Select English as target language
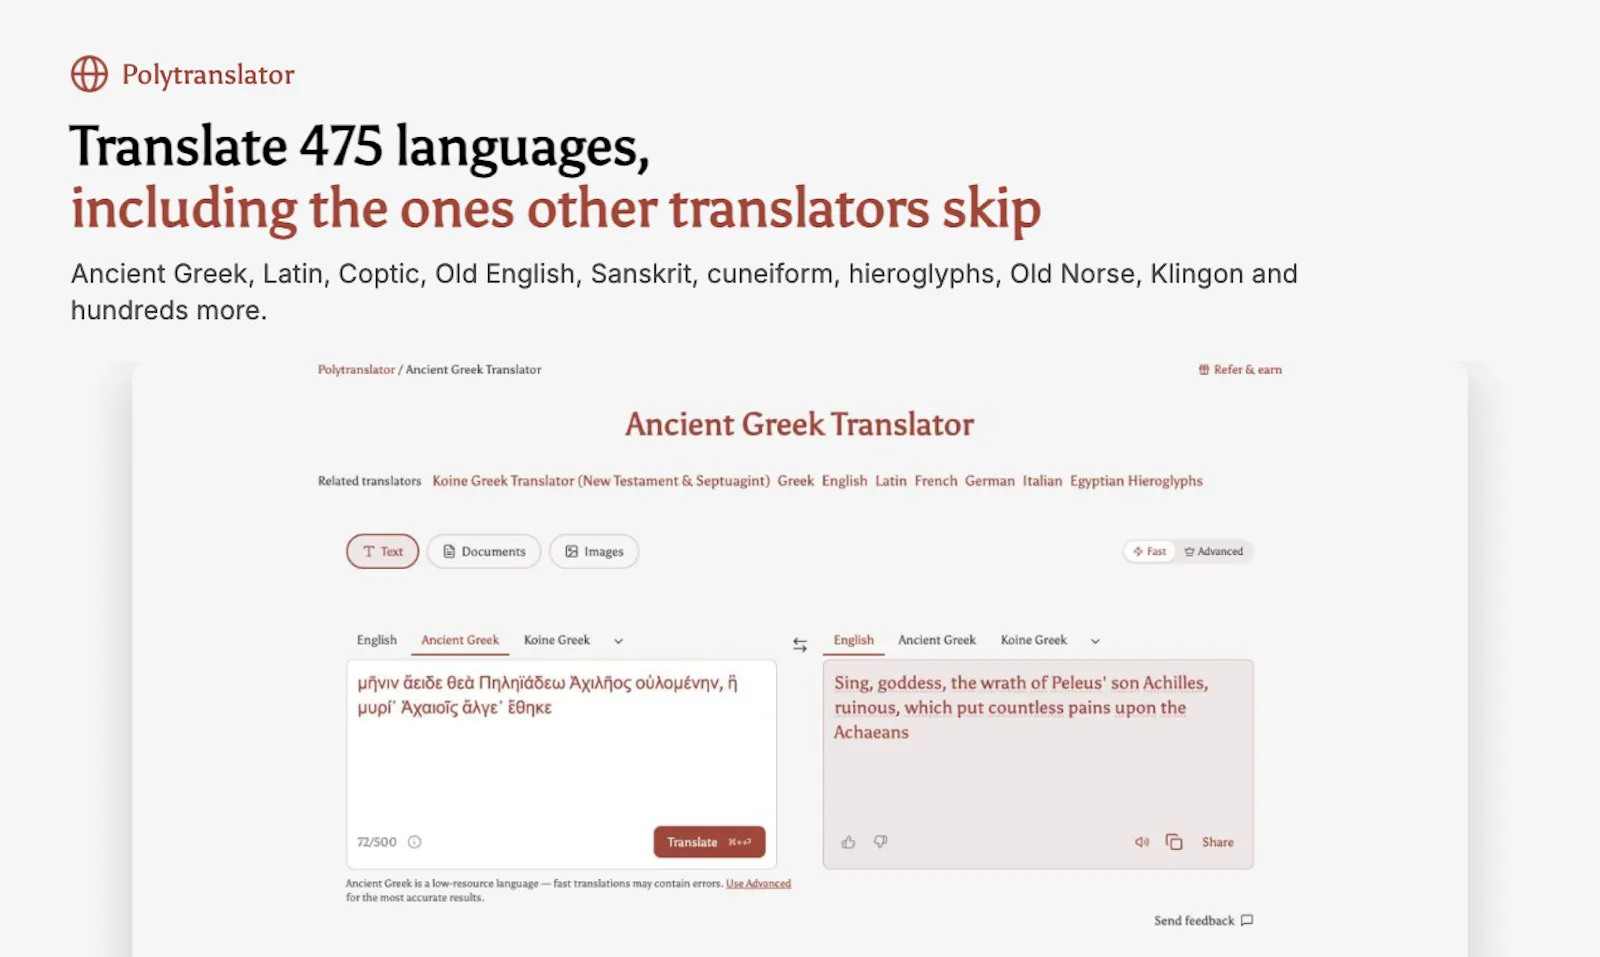Image resolution: width=1600 pixels, height=957 pixels. [x=854, y=640]
